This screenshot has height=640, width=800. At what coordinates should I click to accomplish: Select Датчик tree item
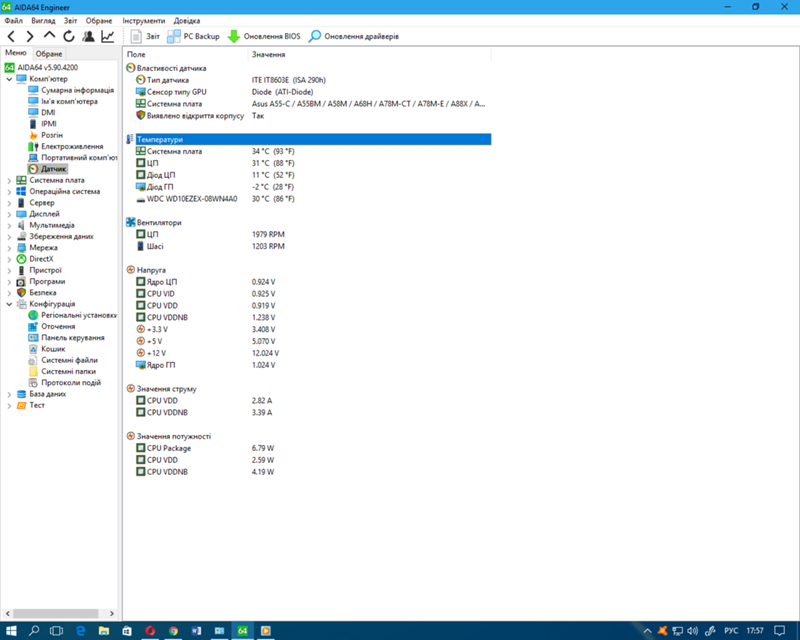pyautogui.click(x=54, y=169)
